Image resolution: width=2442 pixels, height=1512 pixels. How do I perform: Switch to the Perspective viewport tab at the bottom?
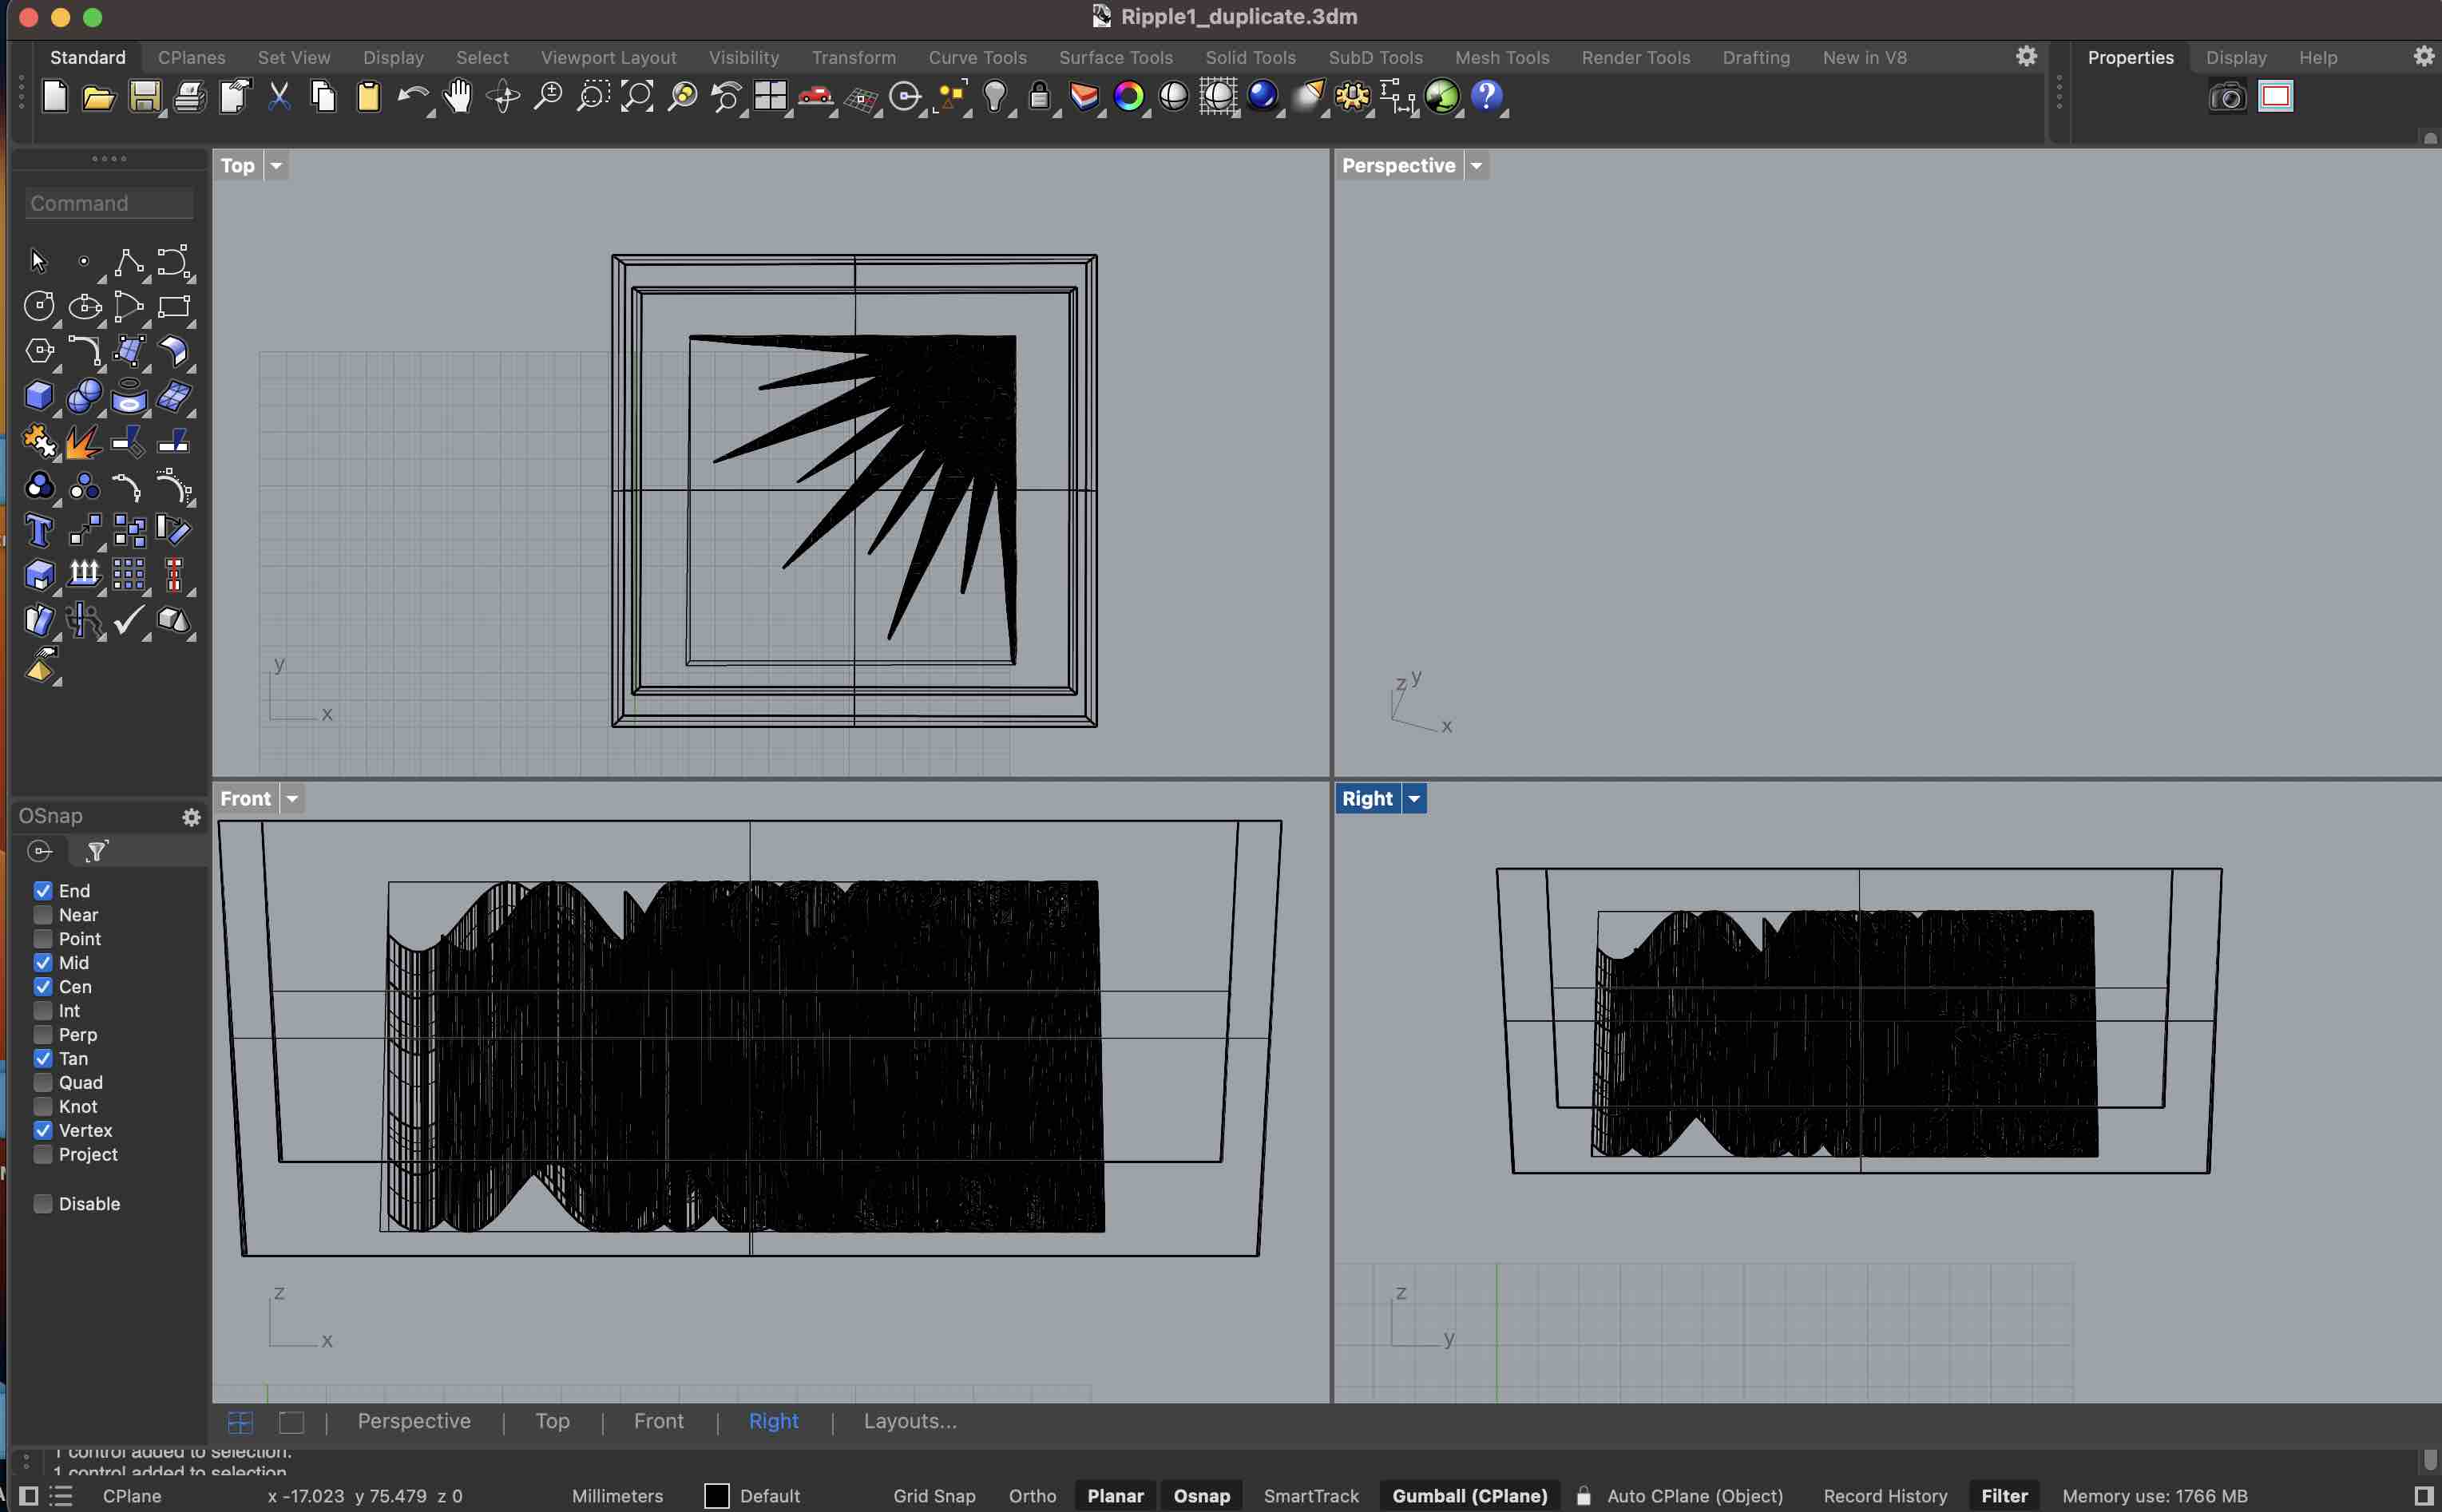[414, 1421]
